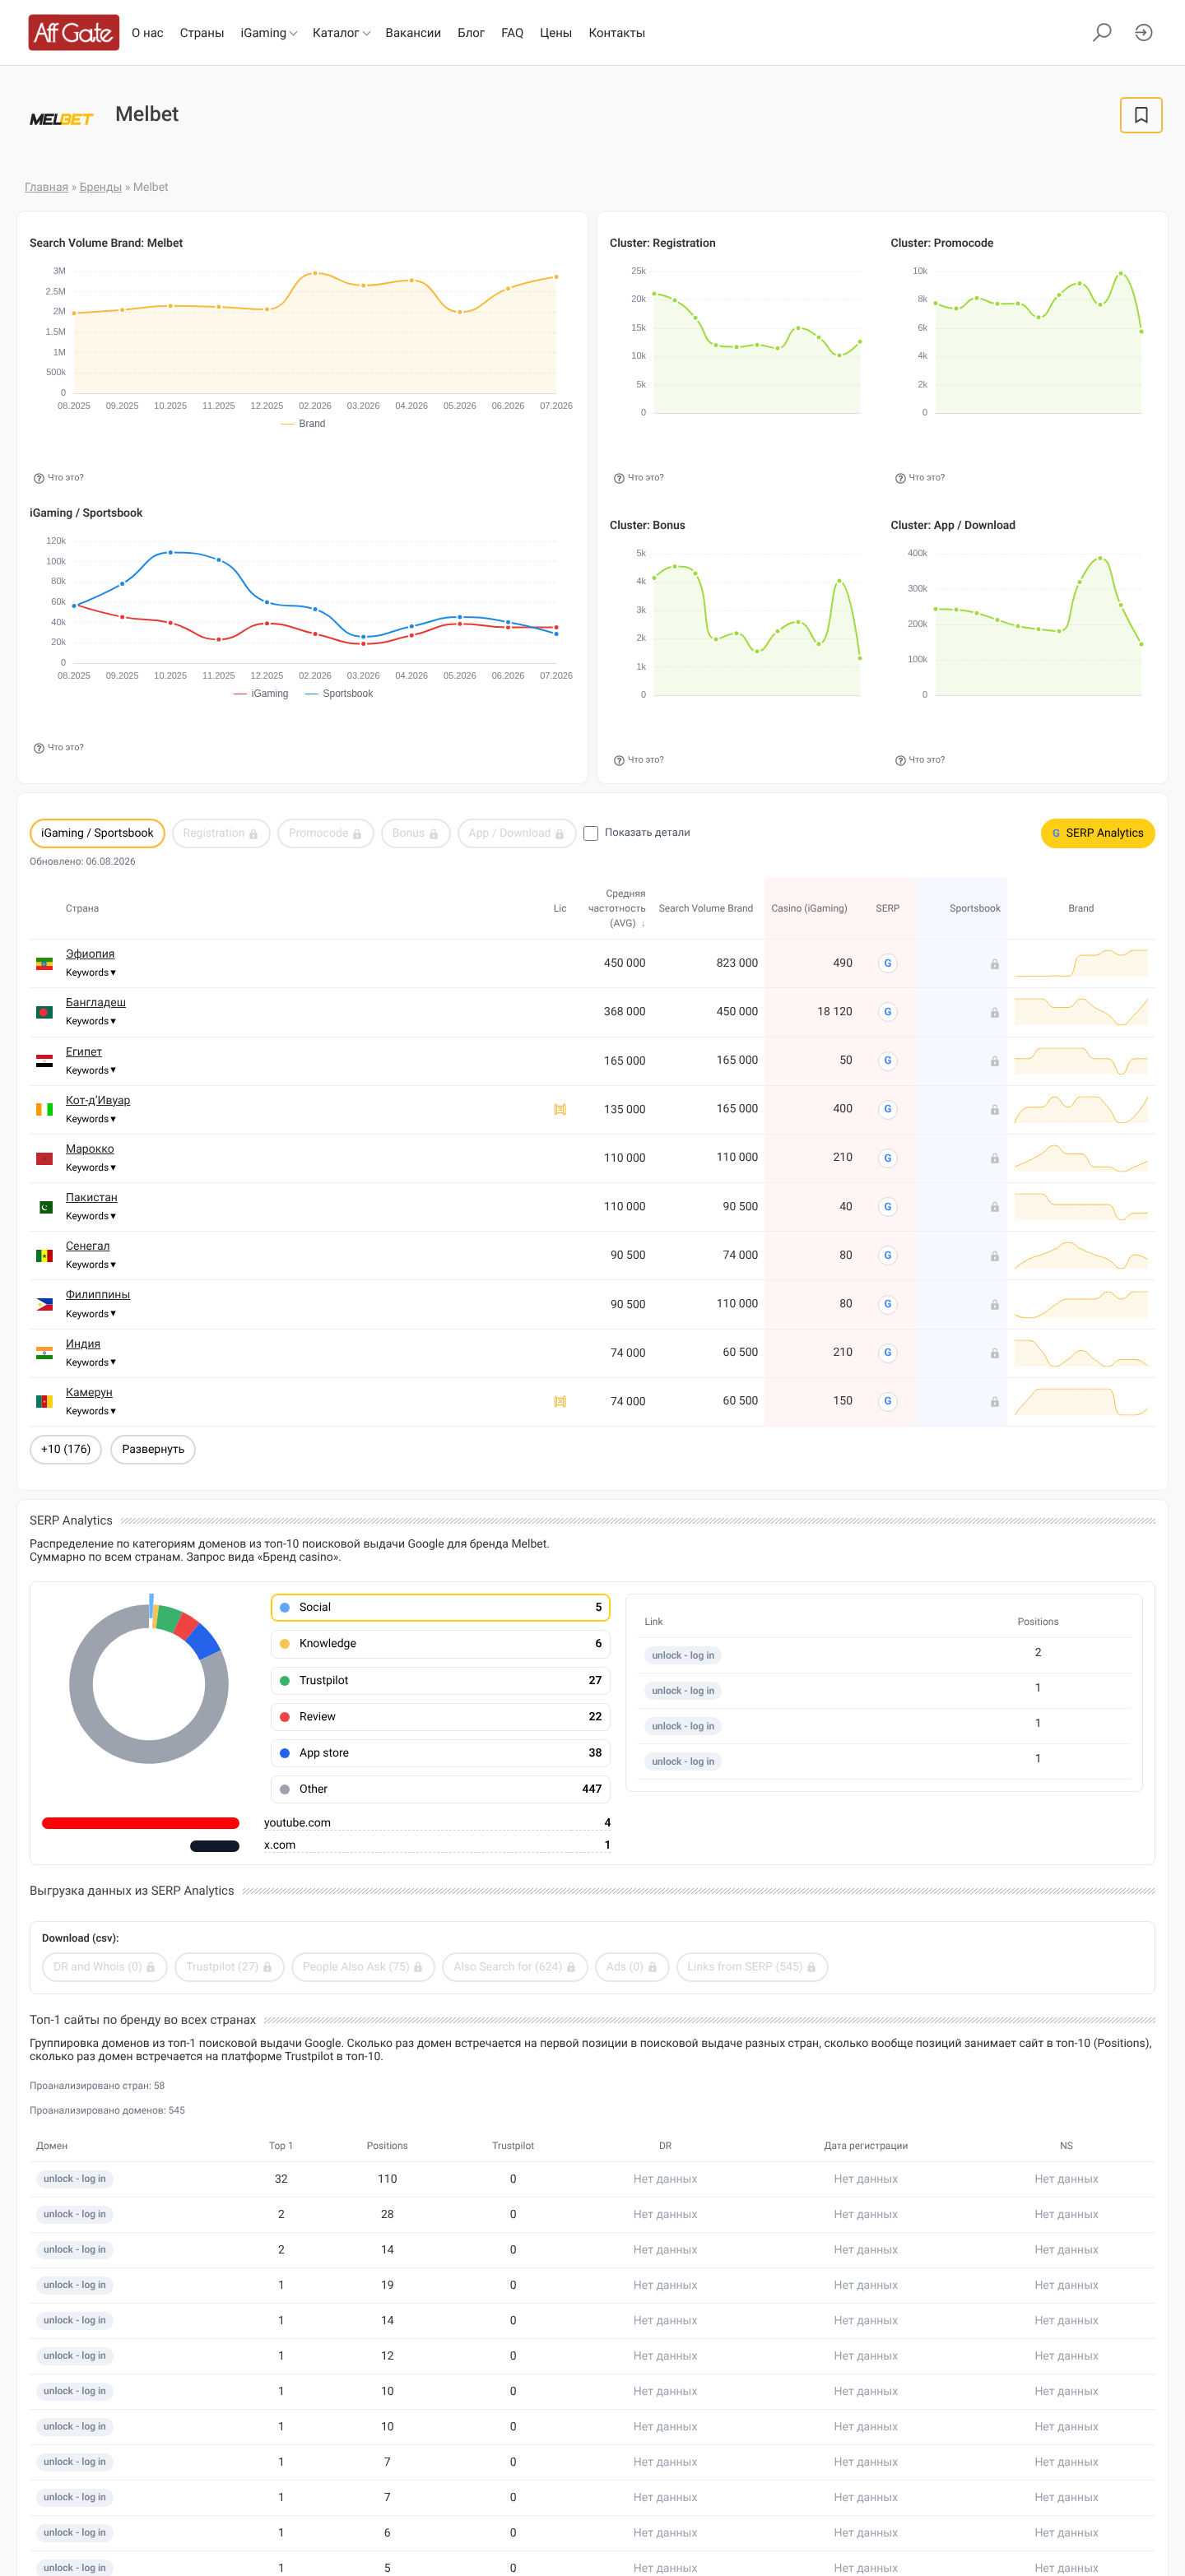The width and height of the screenshot is (1185, 2576).
Task: Open Google SERP icon for Pakistan row
Action: (887, 1207)
